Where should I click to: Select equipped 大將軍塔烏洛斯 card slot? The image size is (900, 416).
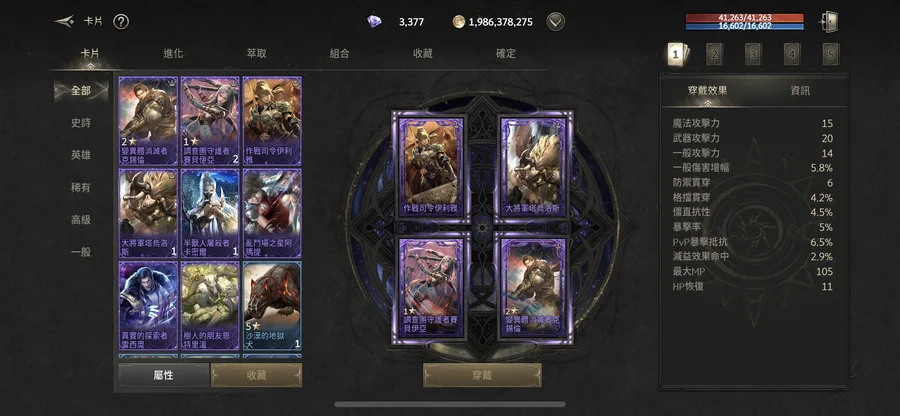pos(533,167)
